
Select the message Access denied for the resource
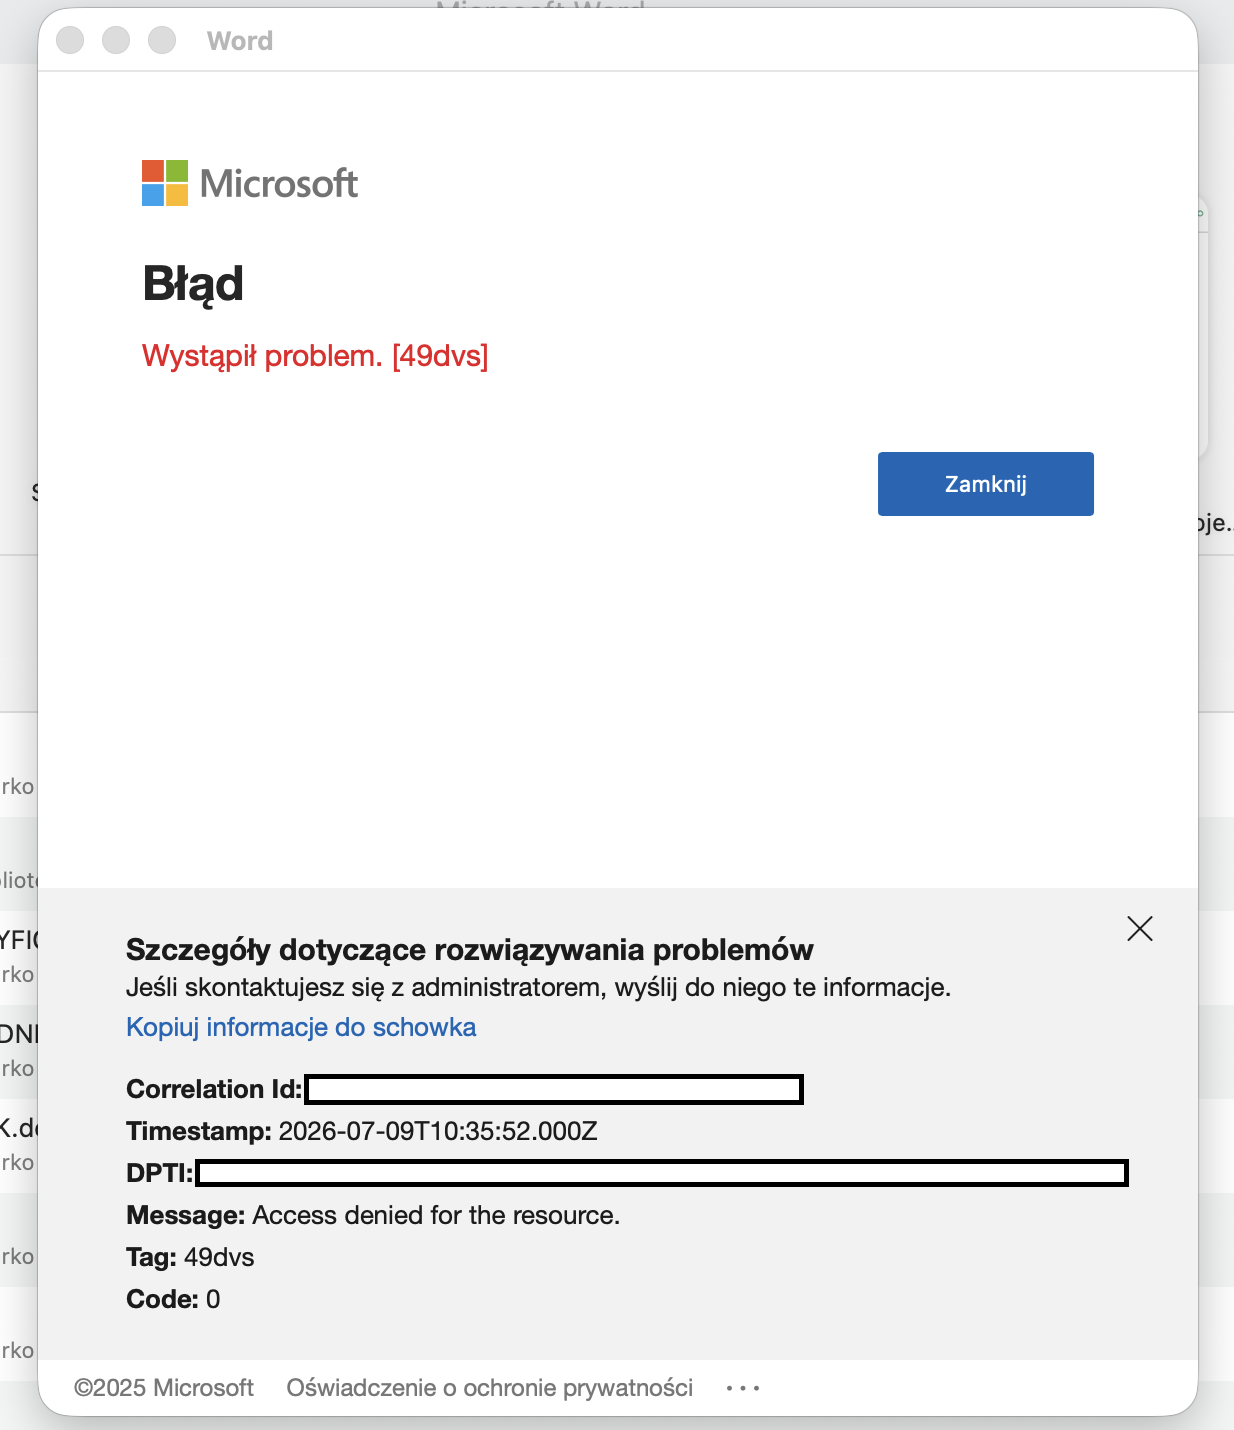pos(436,1215)
